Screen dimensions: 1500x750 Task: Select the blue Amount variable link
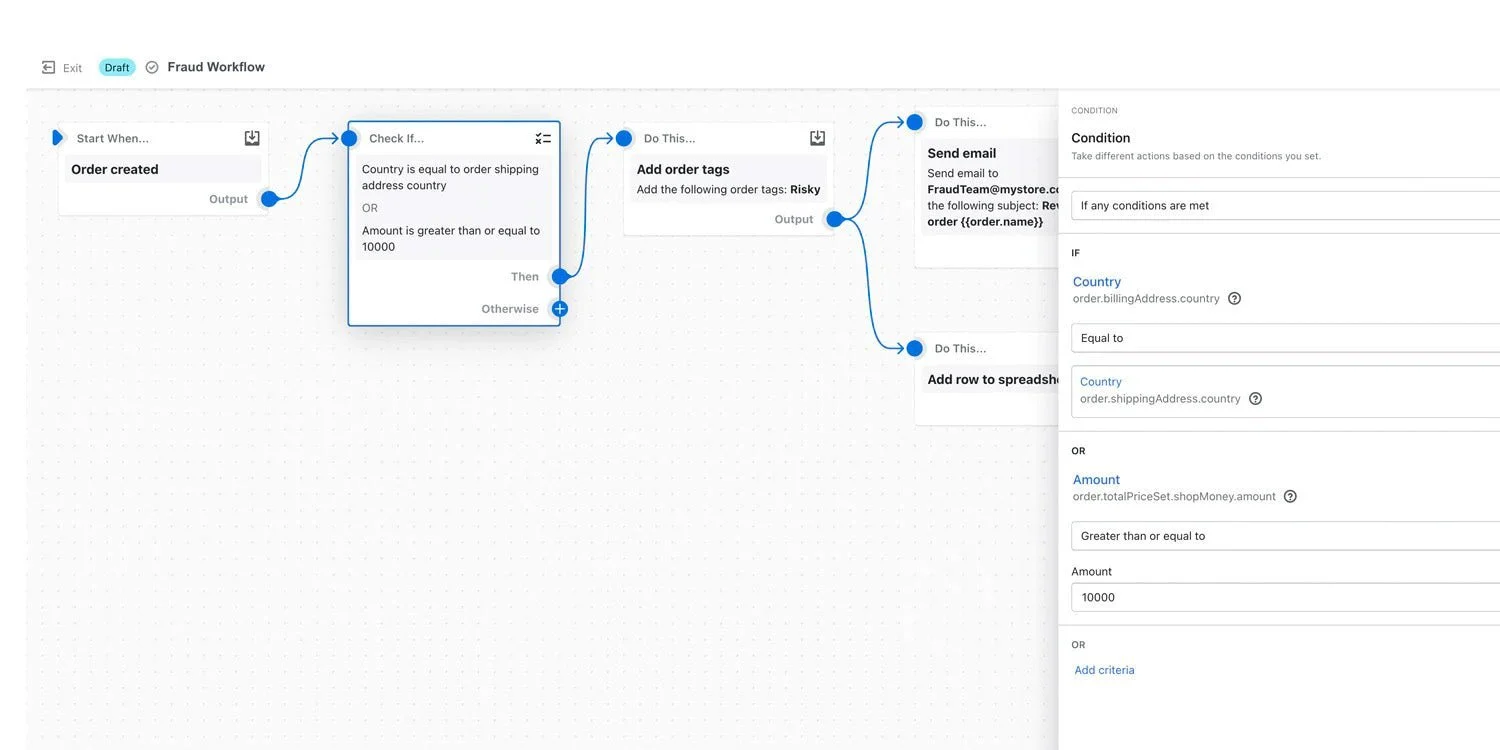point(1095,479)
